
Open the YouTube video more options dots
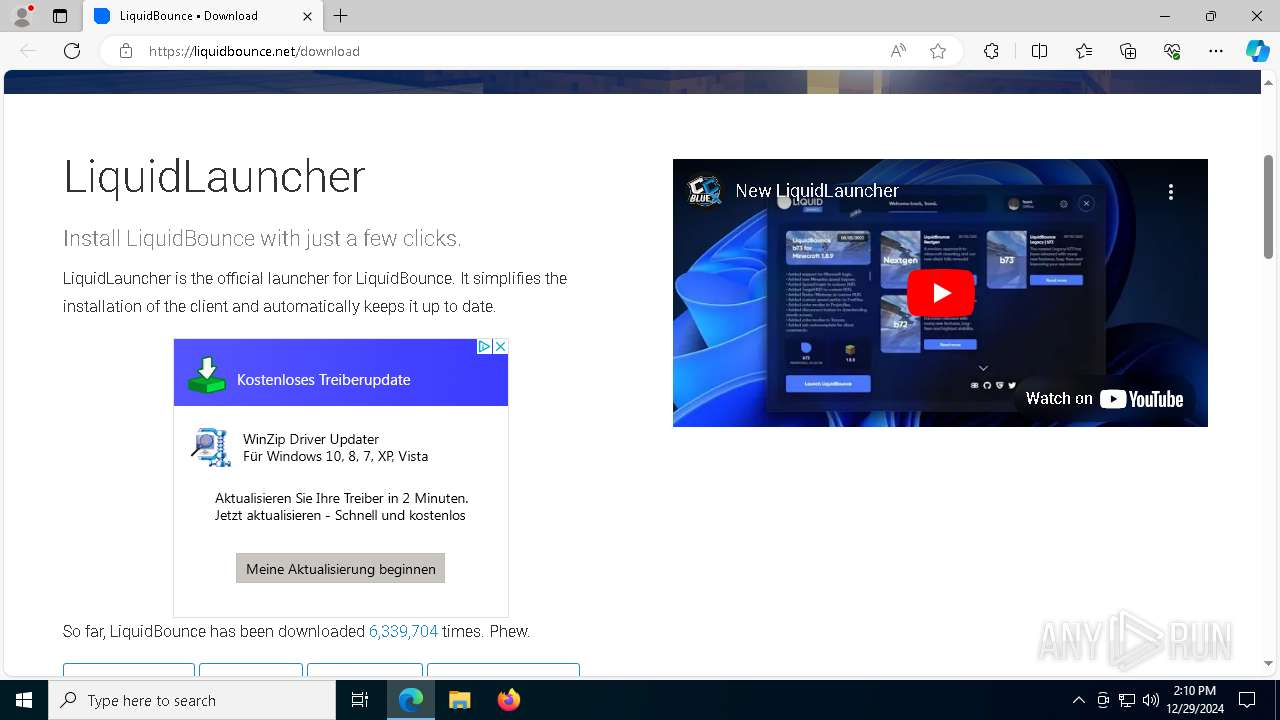pos(1170,192)
